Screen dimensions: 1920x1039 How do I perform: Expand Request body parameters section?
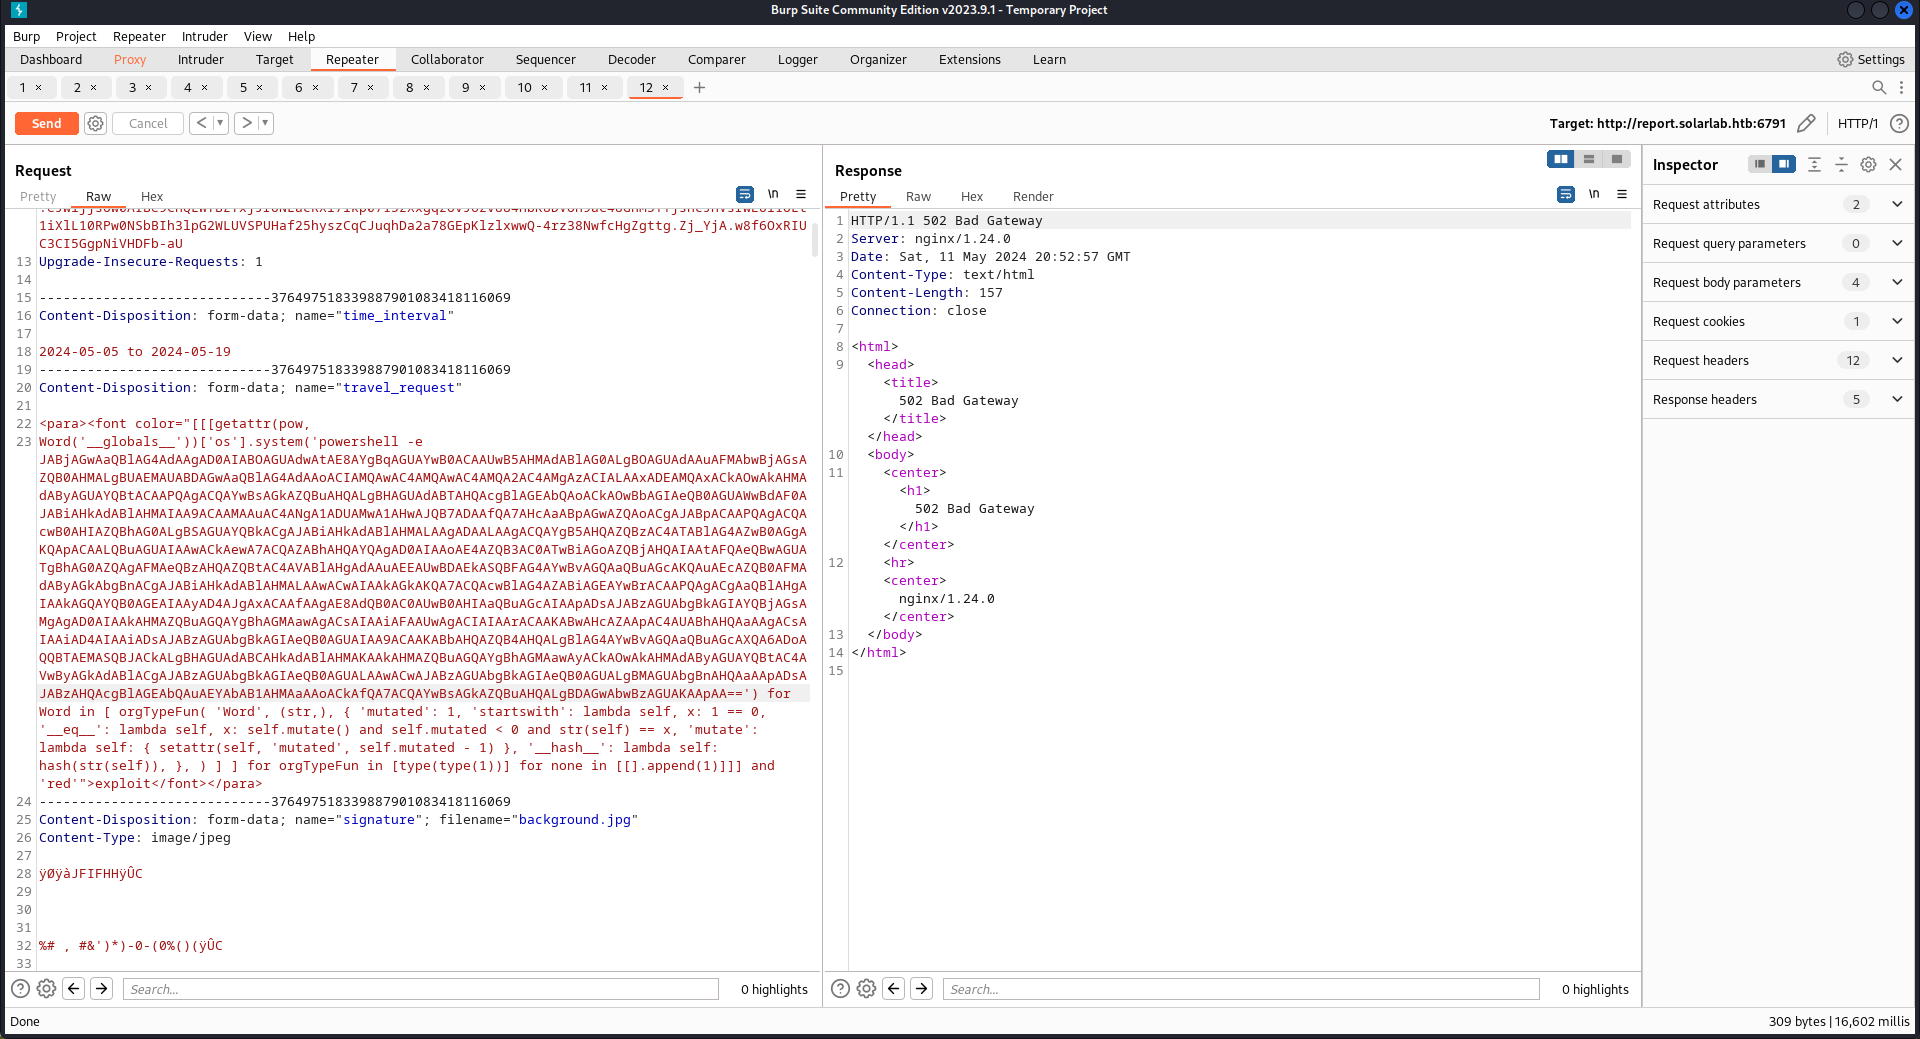coord(1777,282)
